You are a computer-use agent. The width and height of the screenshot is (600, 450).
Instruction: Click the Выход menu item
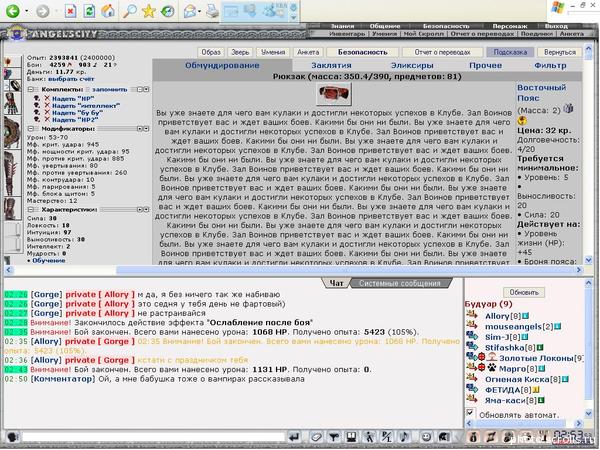556,26
